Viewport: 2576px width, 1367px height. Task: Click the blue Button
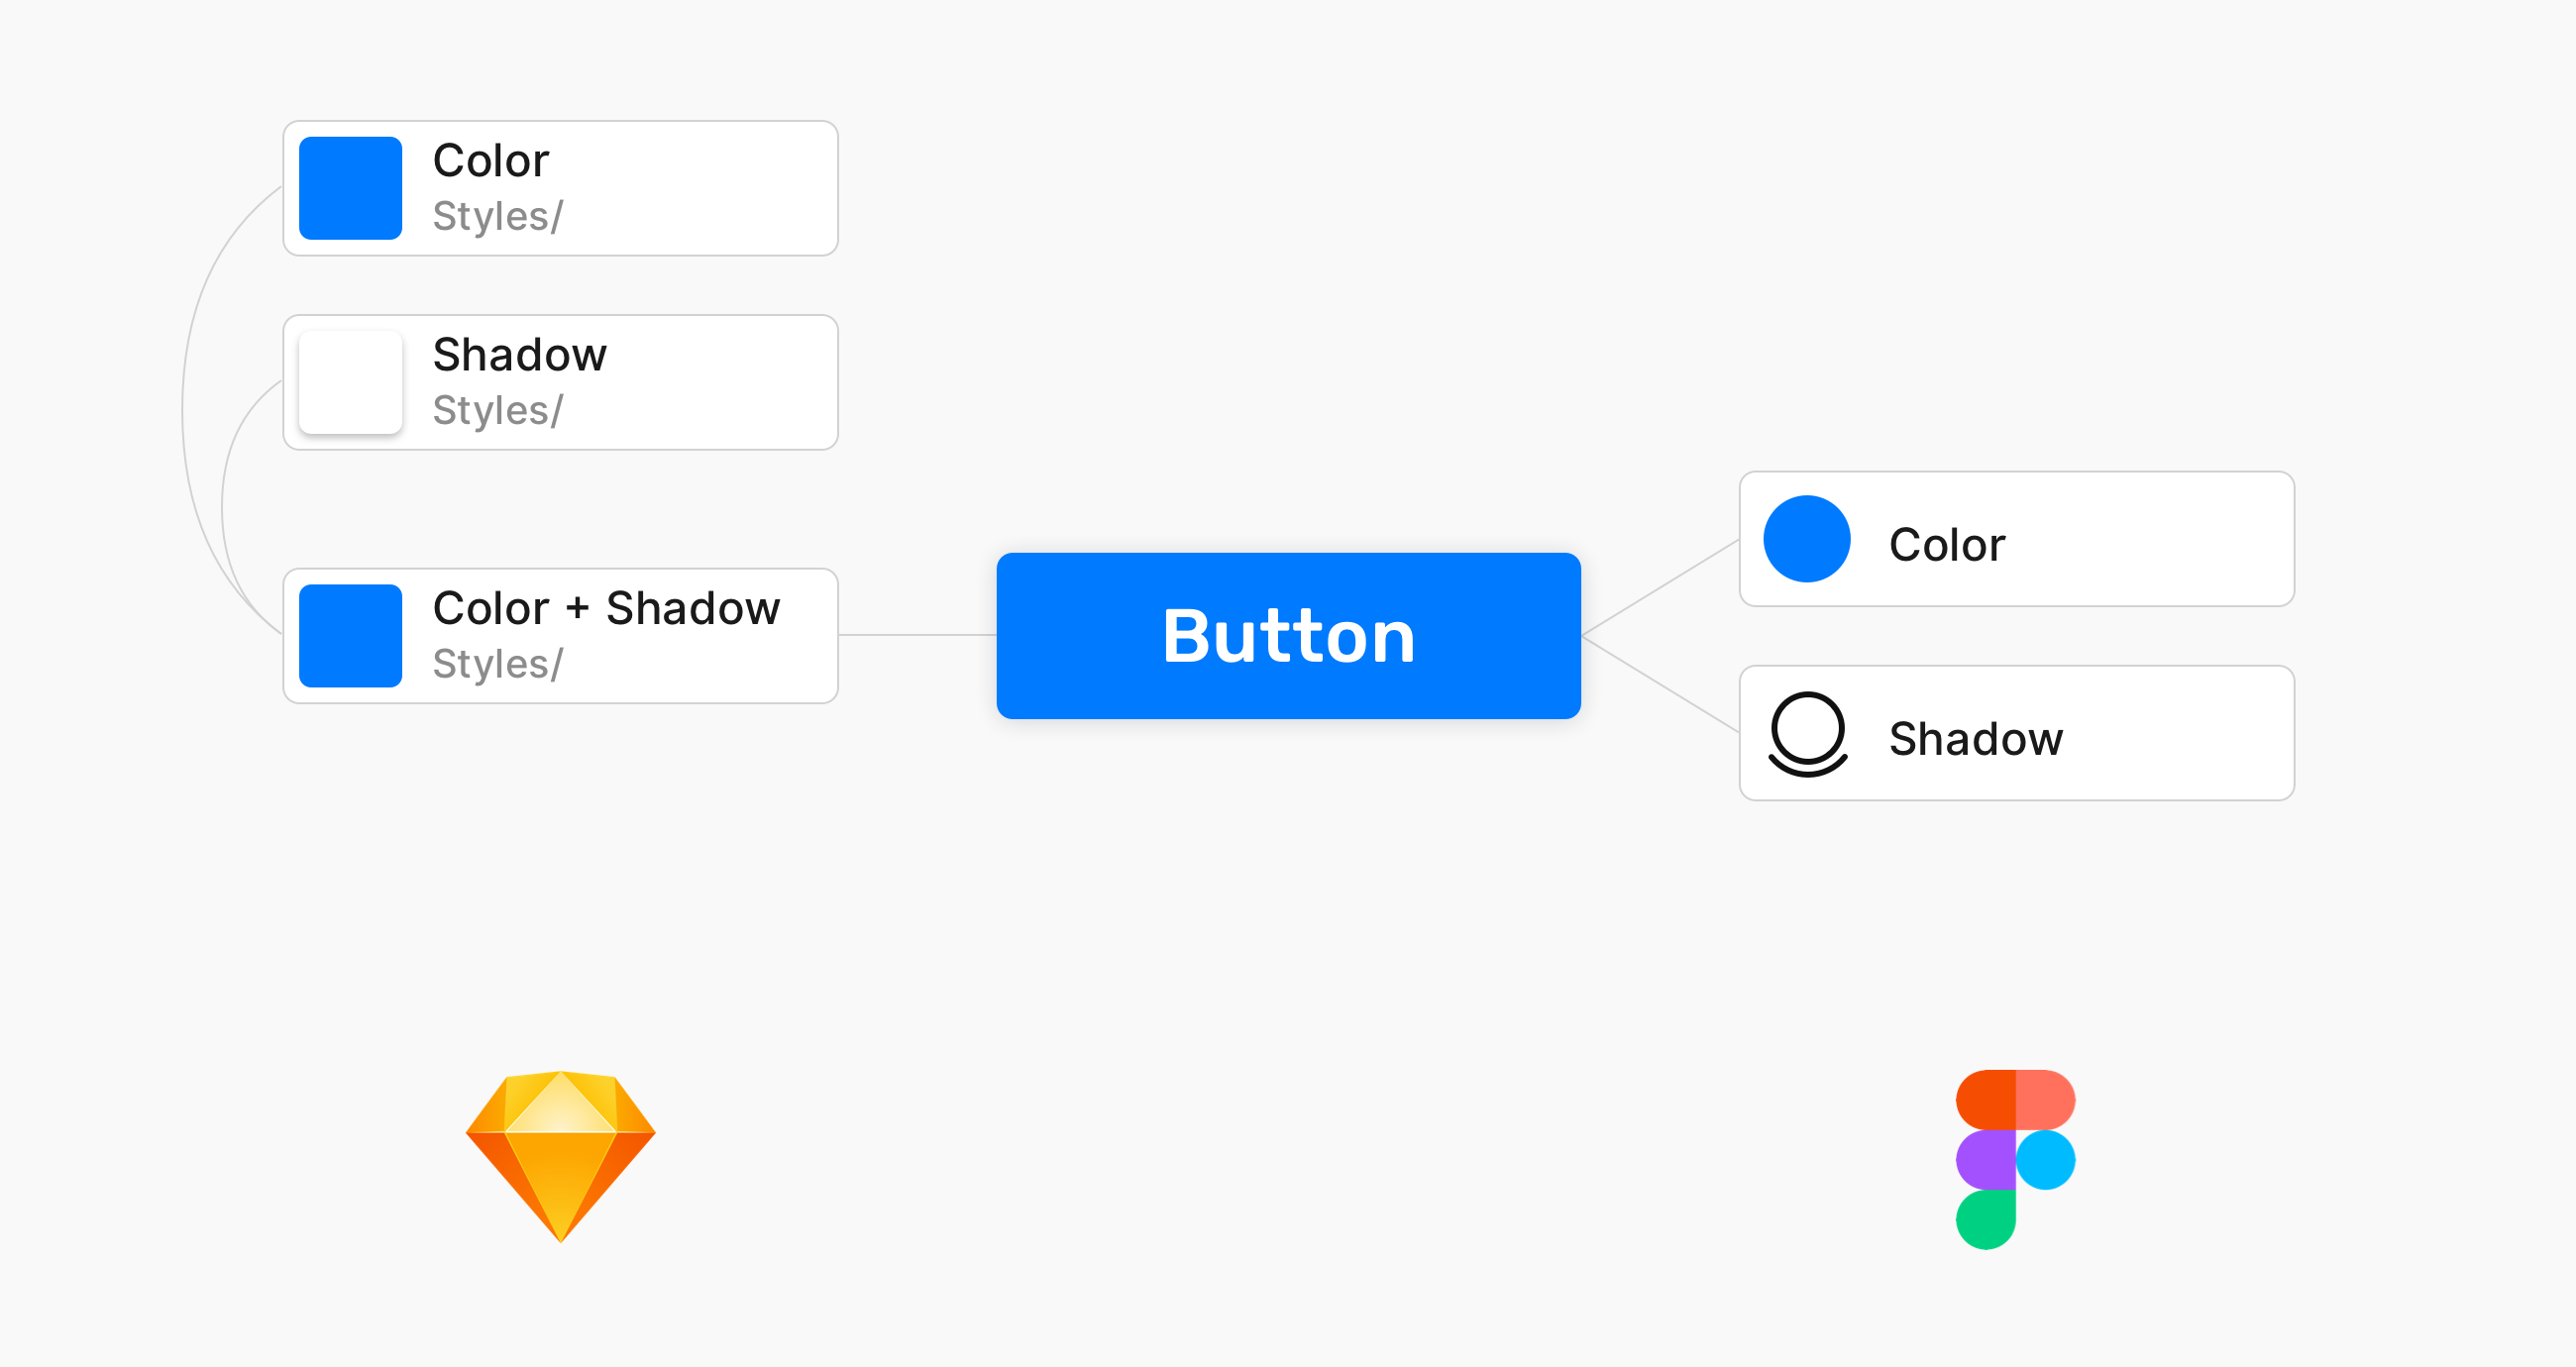1289,636
